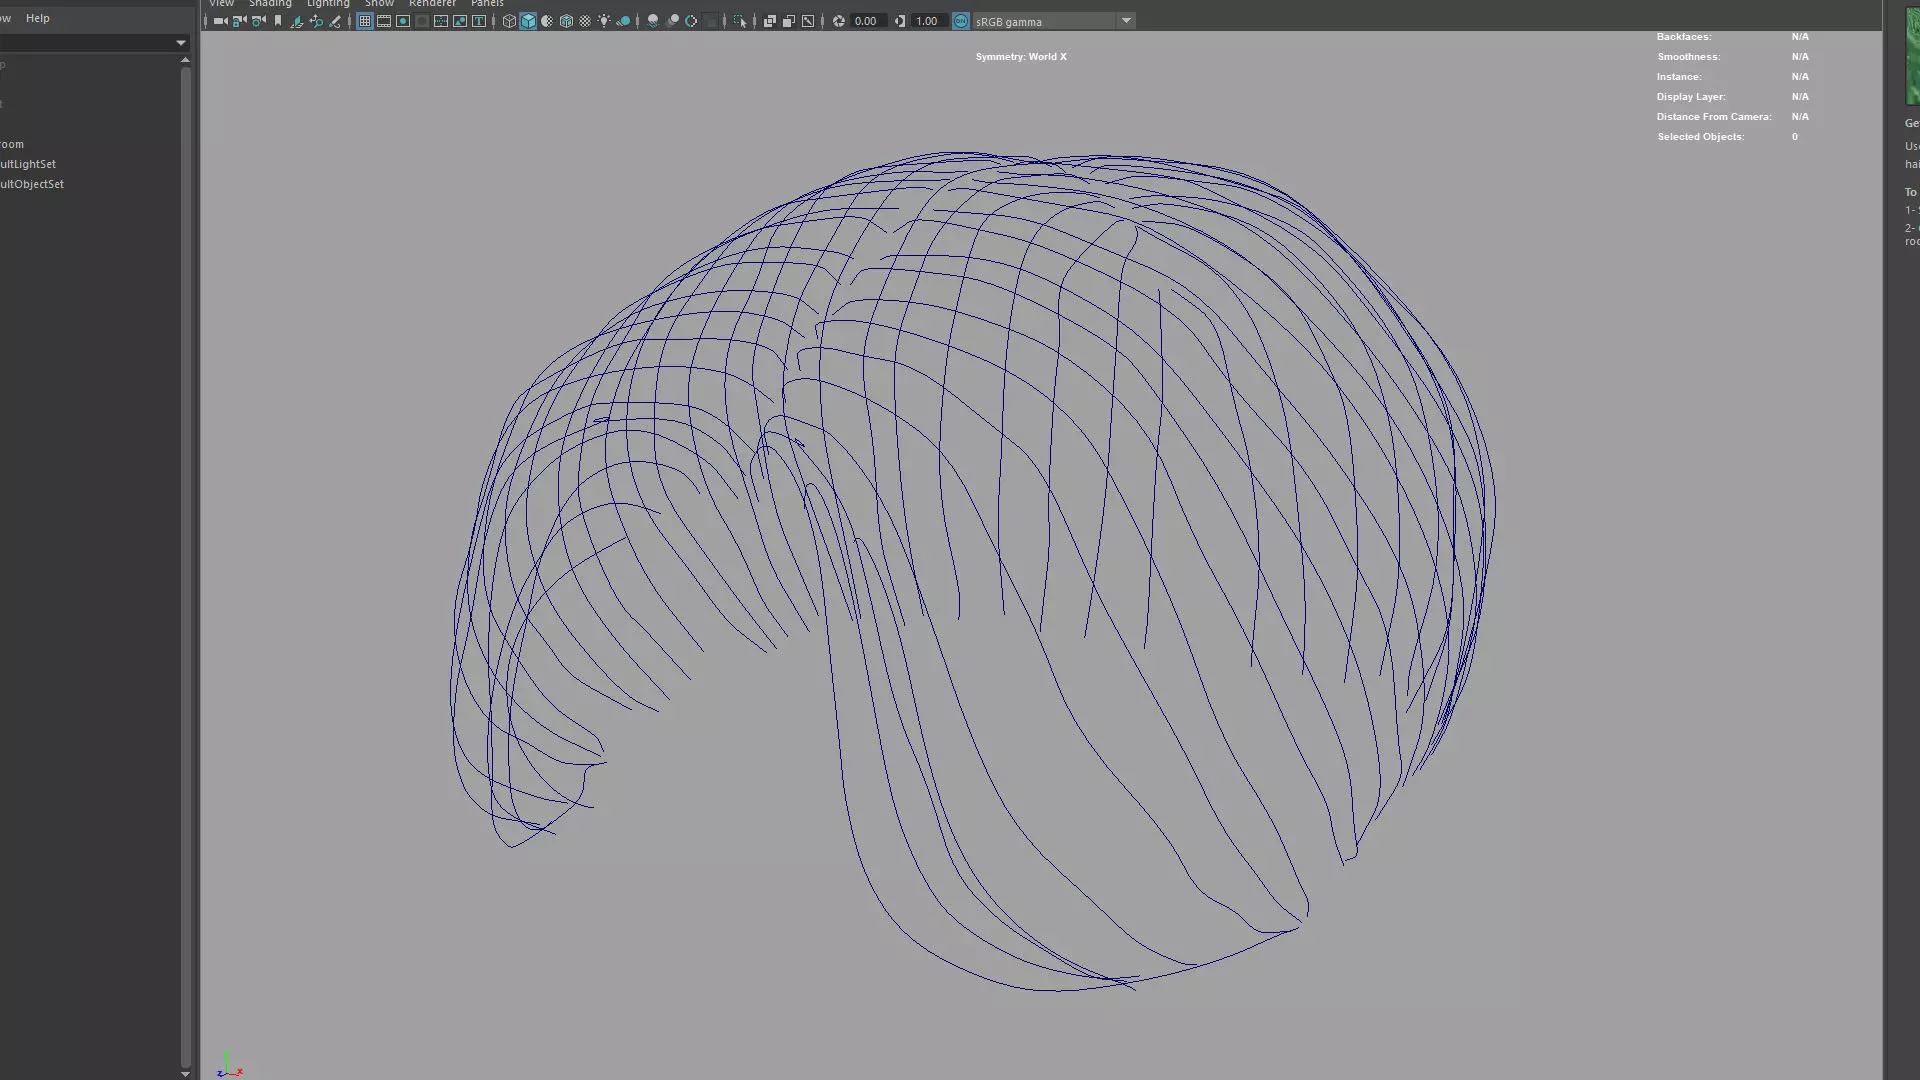Expand the outliner panel dropdown arrow
The height and width of the screenshot is (1080, 1920).
pos(181,43)
